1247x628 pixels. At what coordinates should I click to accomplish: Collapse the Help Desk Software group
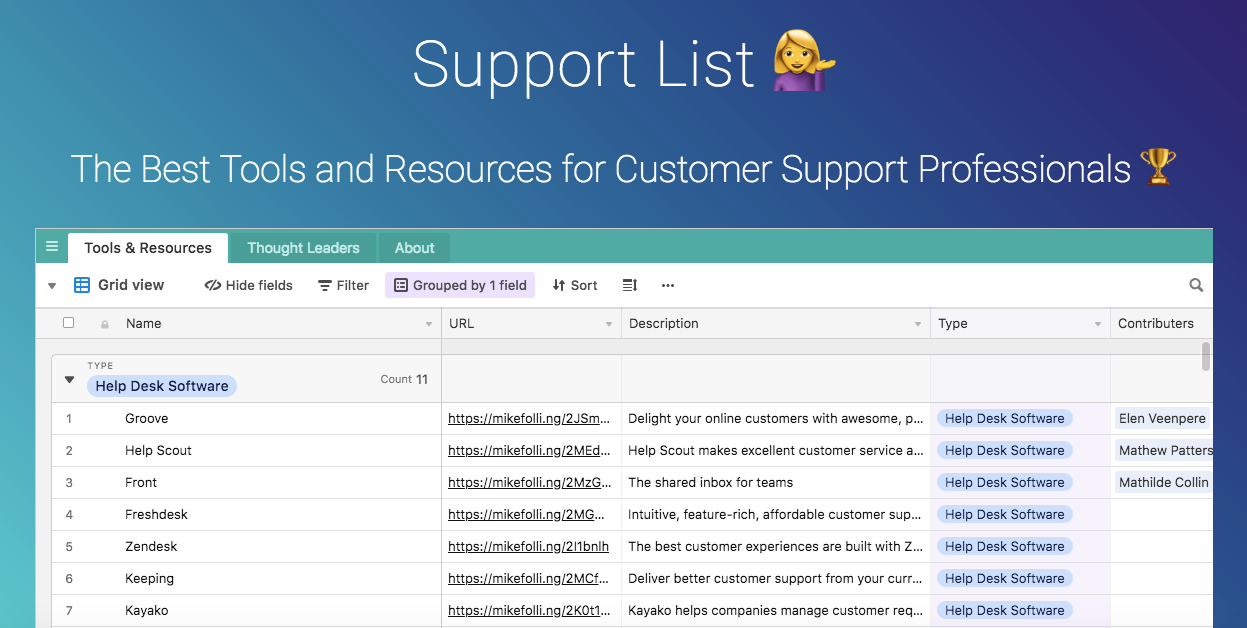tap(68, 379)
